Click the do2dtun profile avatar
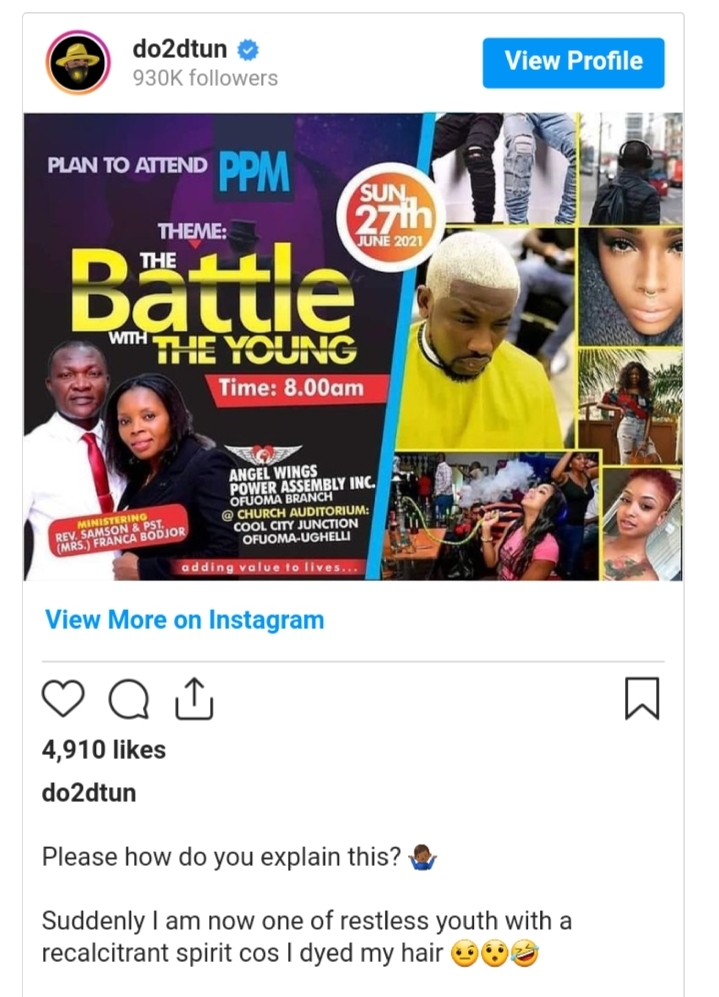 point(78,62)
